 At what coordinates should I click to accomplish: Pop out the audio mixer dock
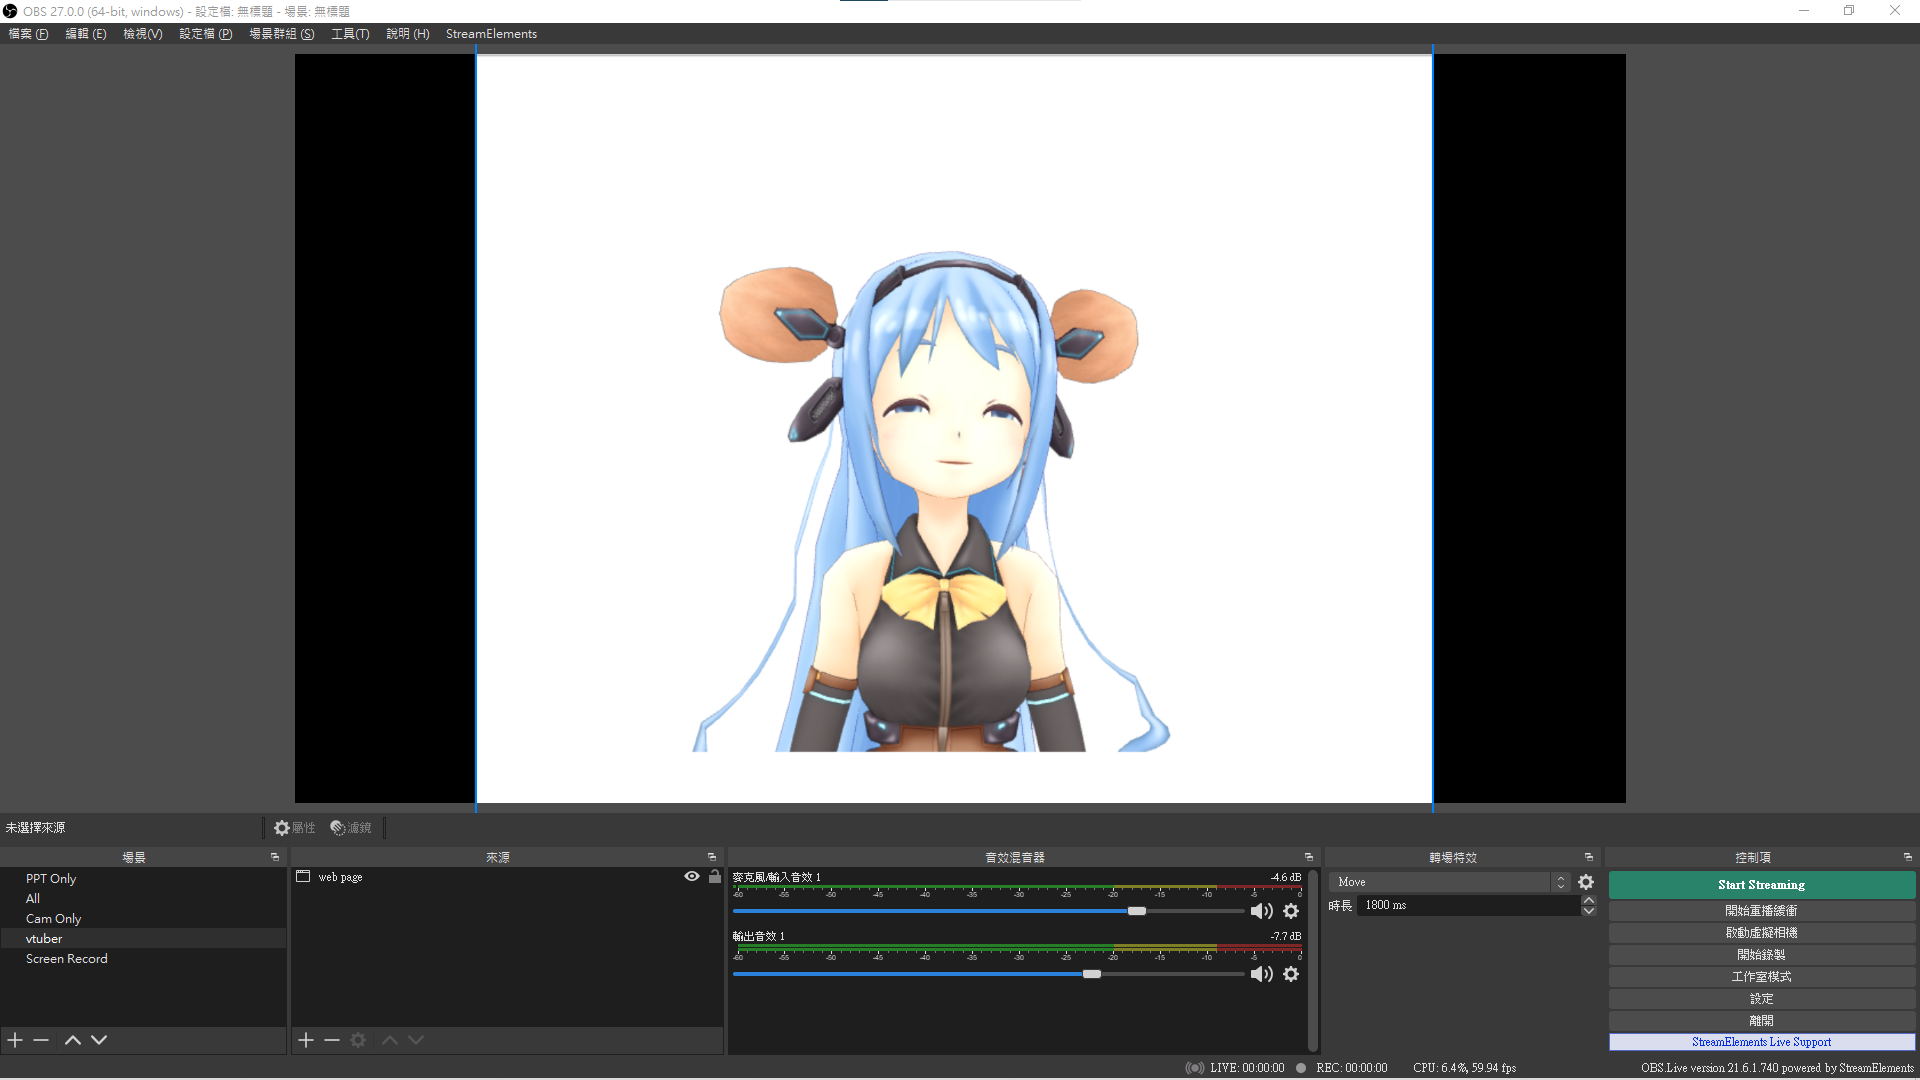(x=1308, y=857)
